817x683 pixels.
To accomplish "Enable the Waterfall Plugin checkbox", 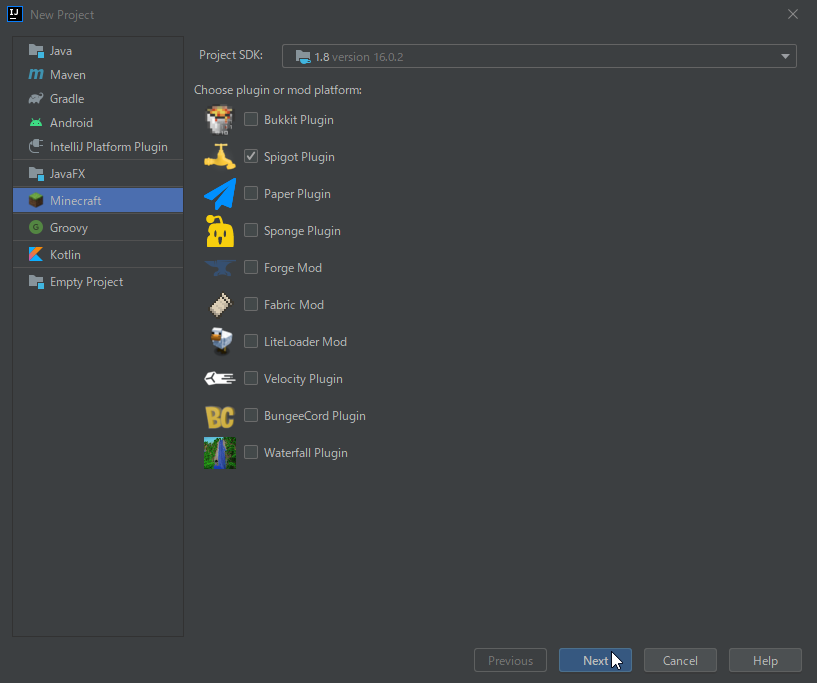I will (251, 452).
